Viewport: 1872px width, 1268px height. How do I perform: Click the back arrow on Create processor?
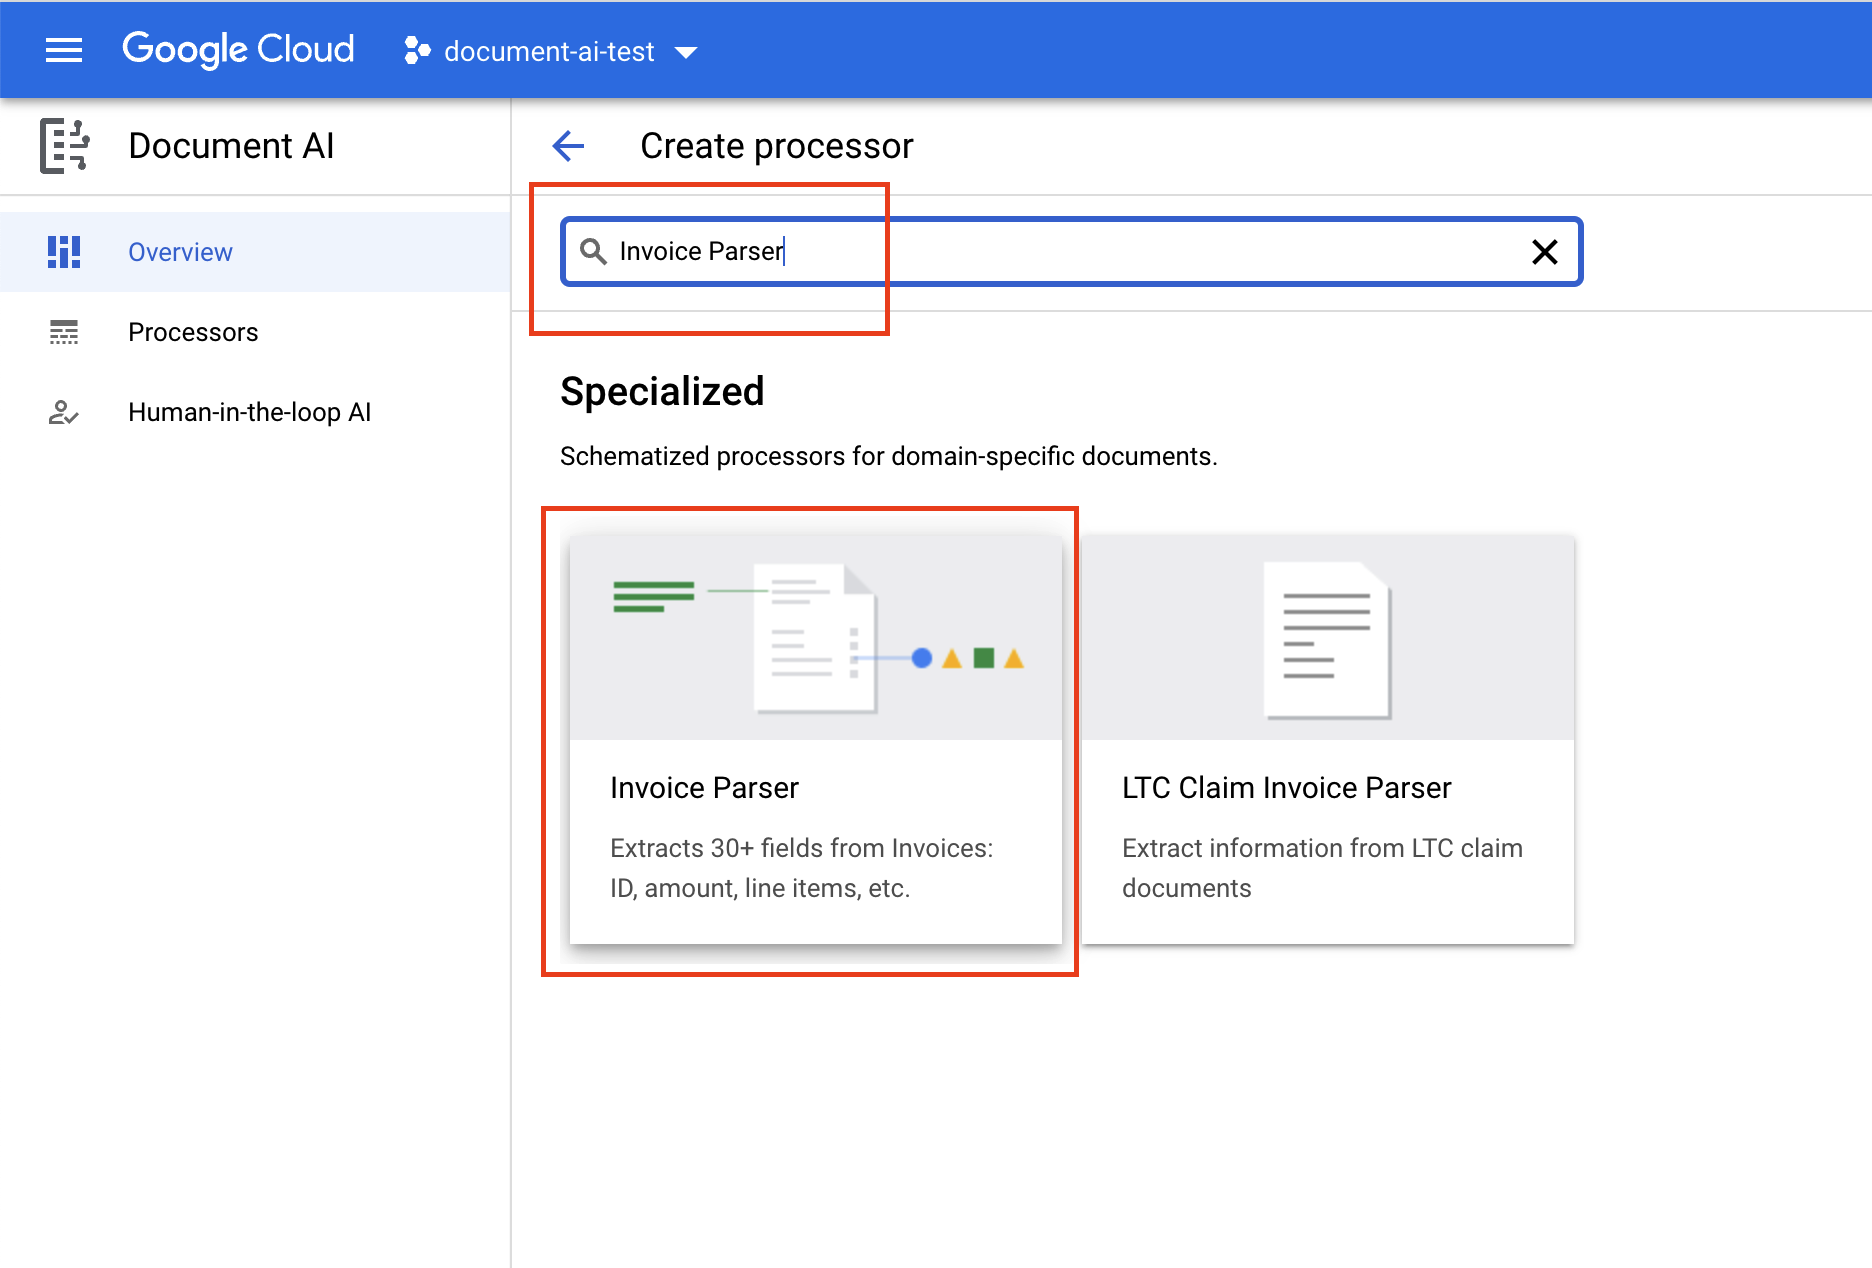tap(567, 146)
